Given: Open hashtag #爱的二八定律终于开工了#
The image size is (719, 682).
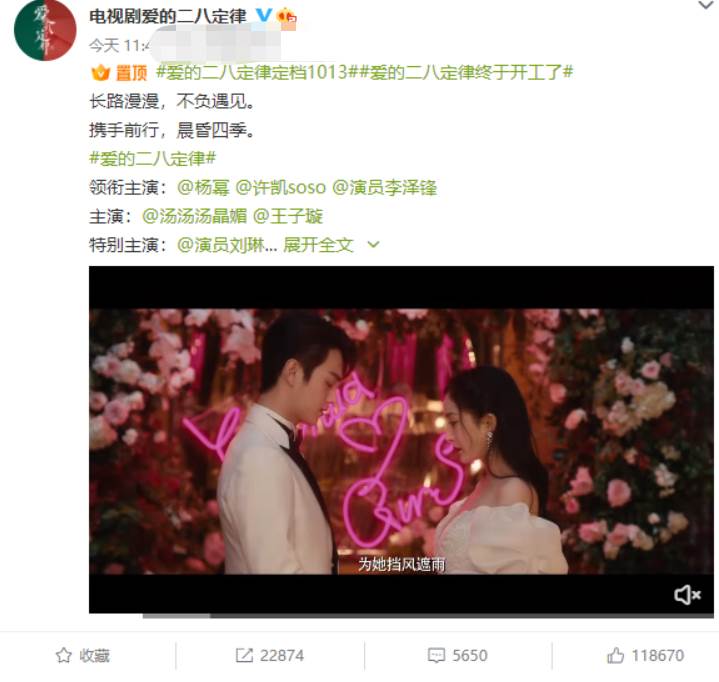Looking at the screenshot, I should tap(466, 72).
